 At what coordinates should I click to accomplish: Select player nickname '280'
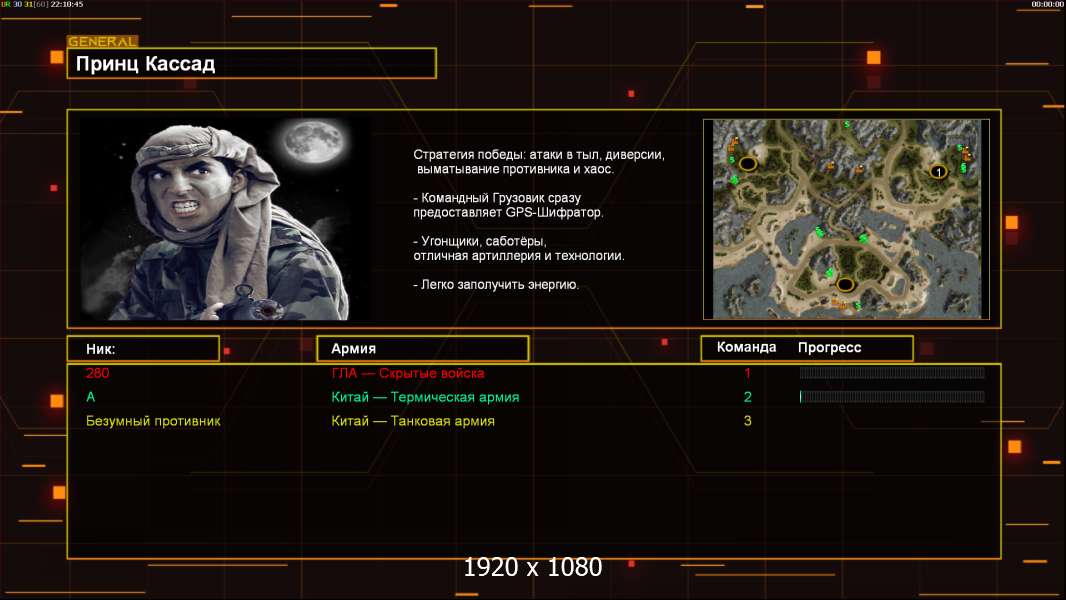(97, 372)
